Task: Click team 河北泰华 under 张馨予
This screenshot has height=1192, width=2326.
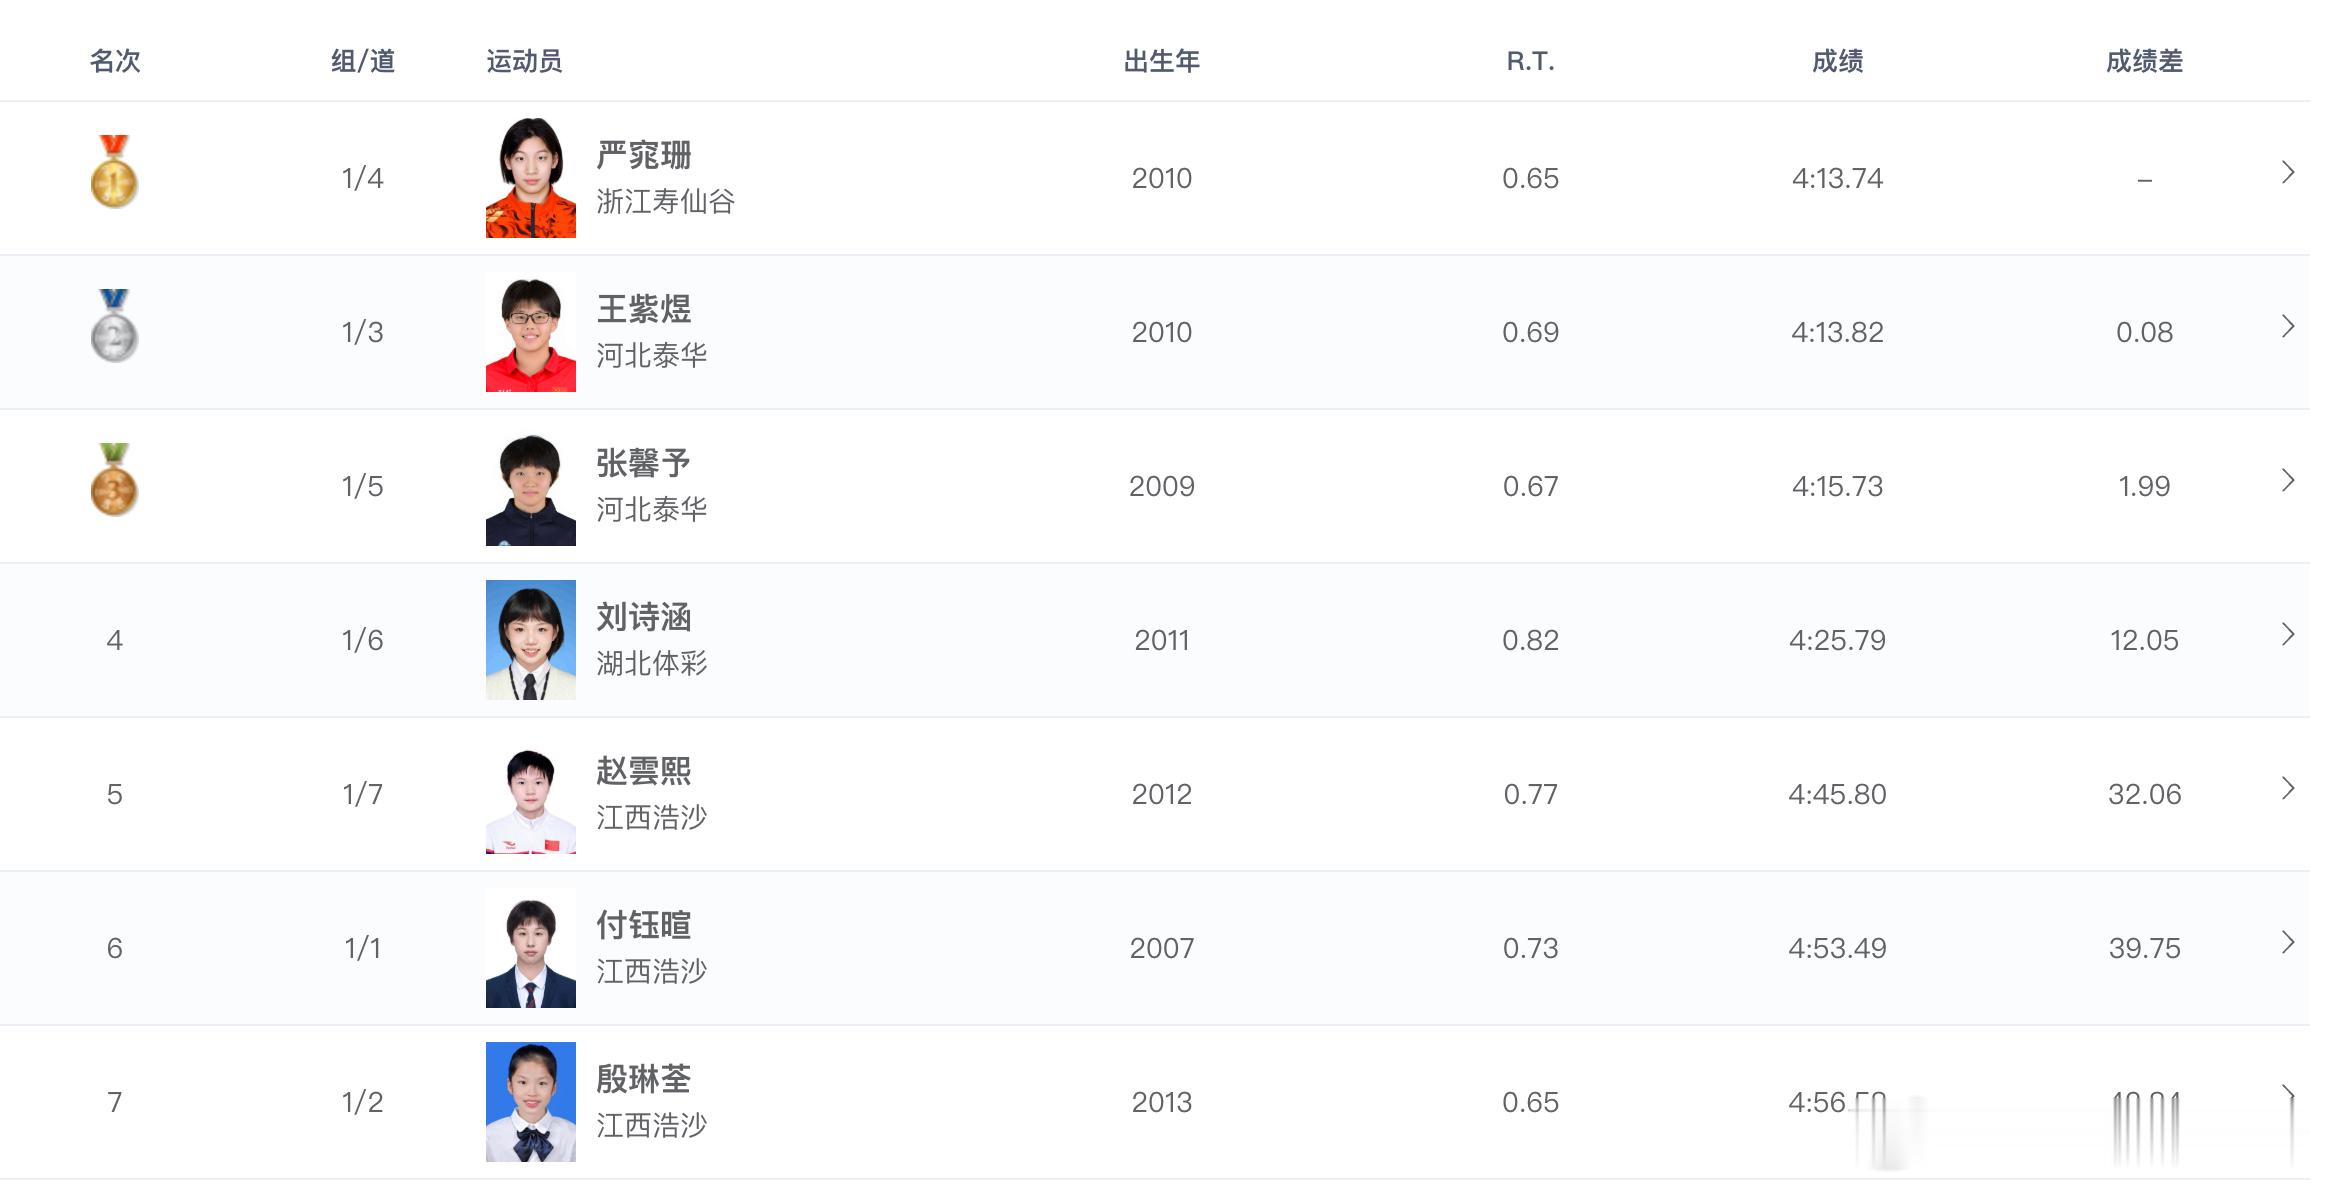Action: click(652, 509)
